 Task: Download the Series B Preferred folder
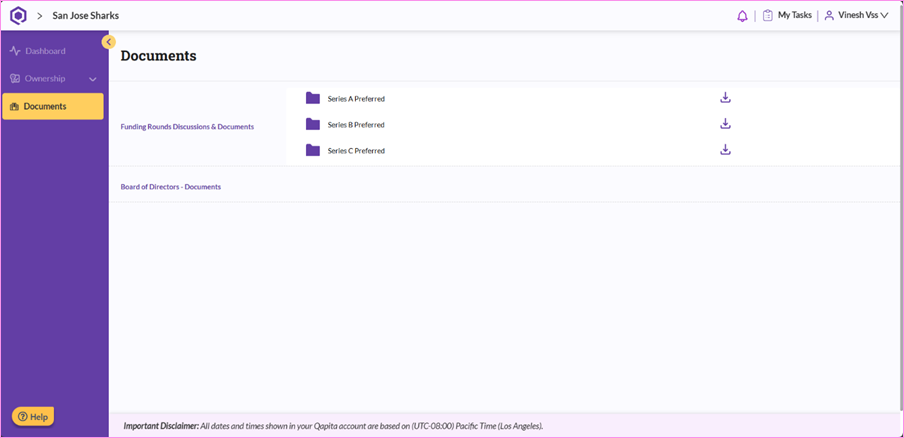click(x=725, y=123)
